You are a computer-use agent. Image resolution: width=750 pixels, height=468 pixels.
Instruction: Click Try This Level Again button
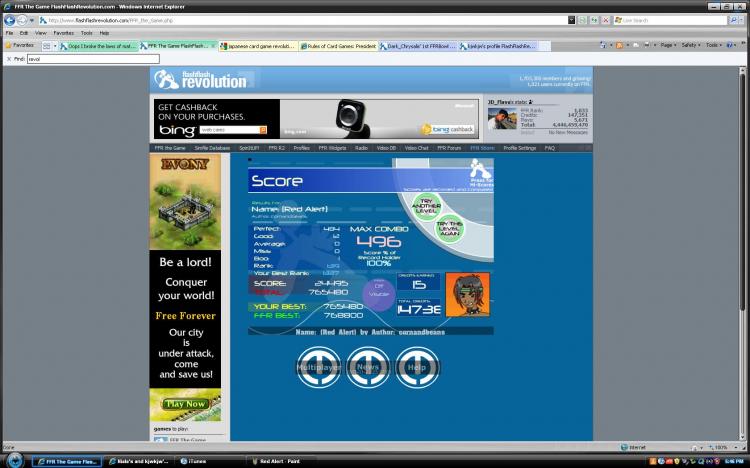coord(450,228)
